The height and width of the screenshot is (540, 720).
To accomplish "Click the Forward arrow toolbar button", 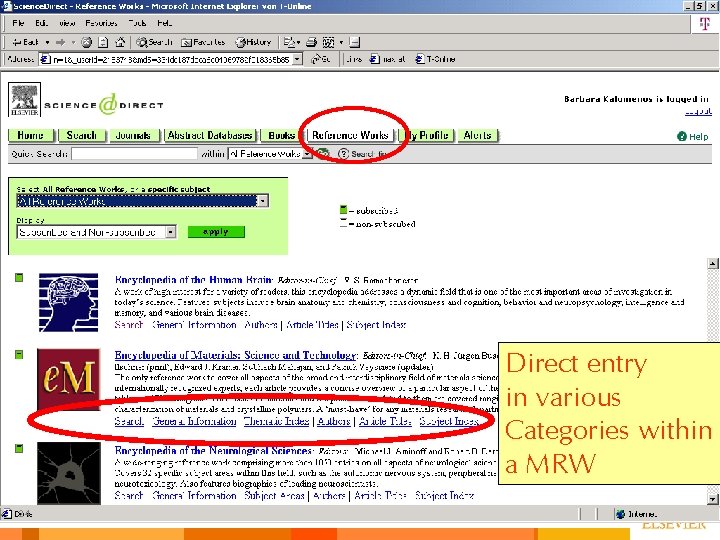I will click(x=61, y=42).
